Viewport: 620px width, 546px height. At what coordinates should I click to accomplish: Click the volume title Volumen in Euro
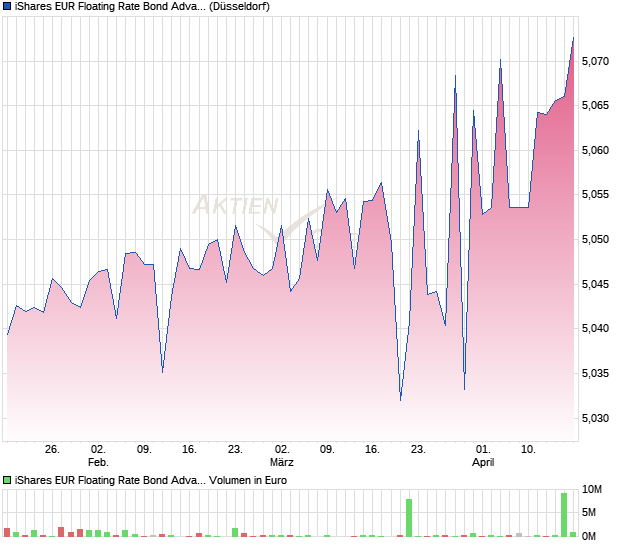(248, 480)
